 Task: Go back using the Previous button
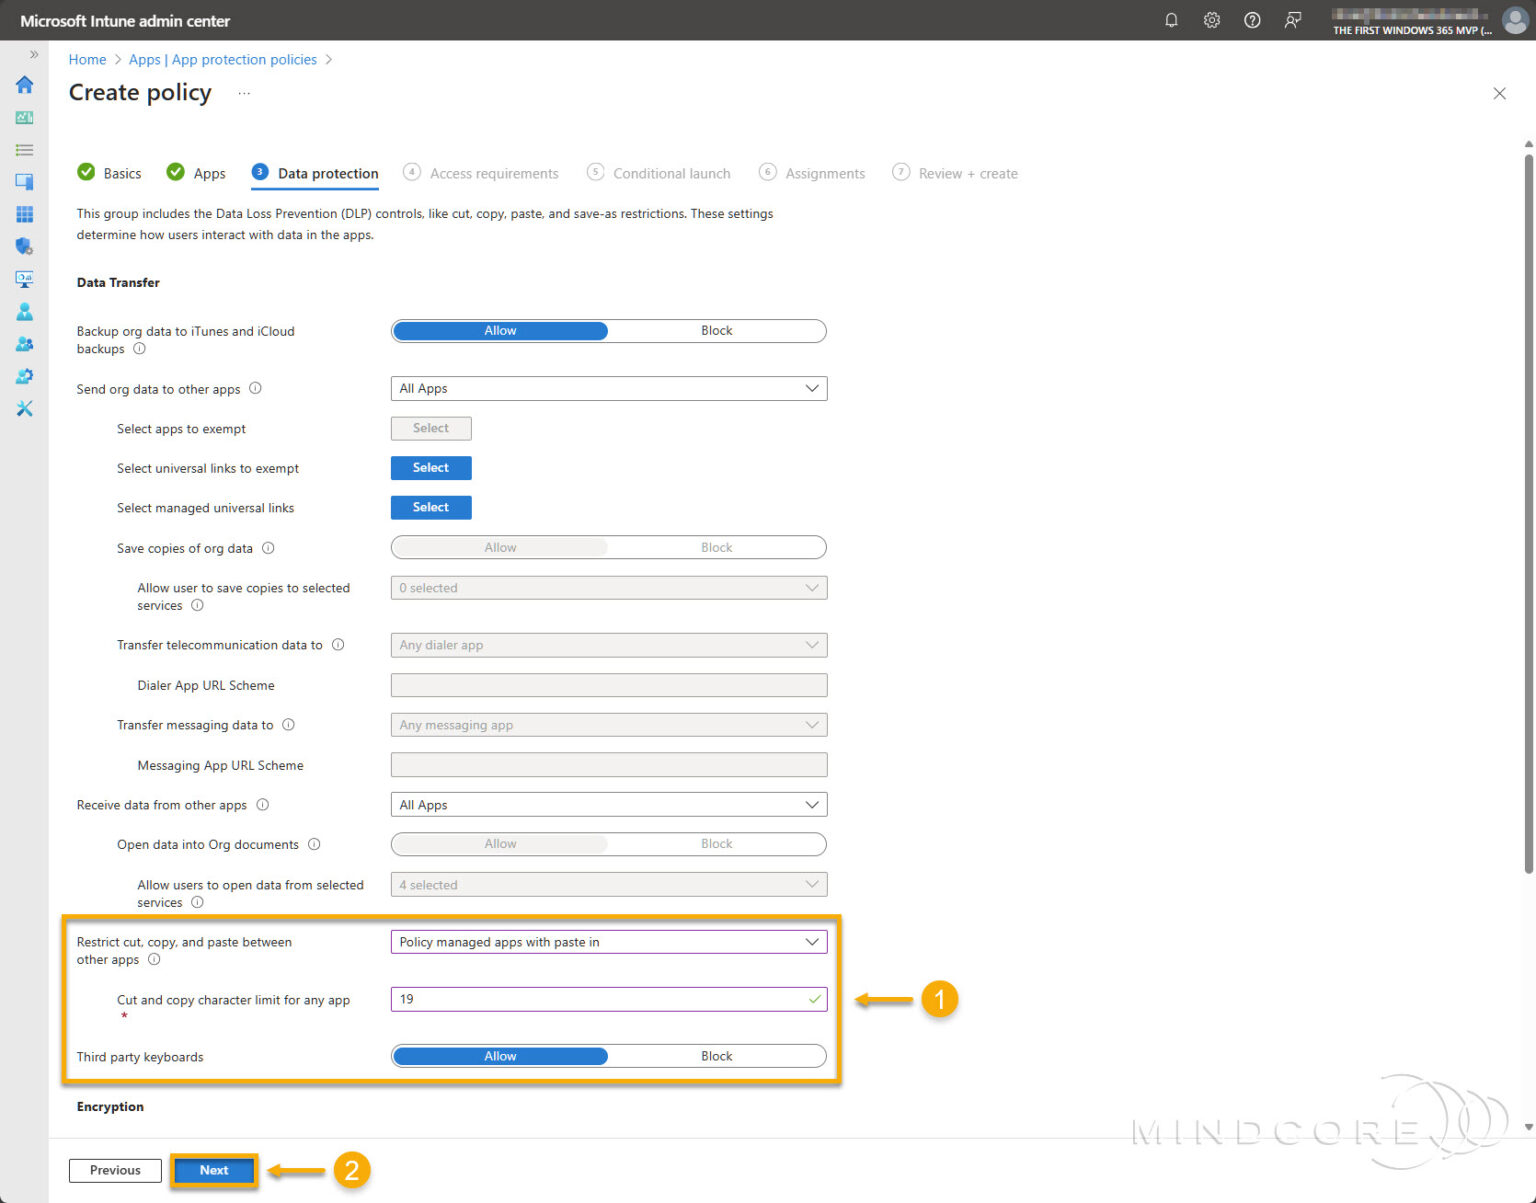click(114, 1170)
